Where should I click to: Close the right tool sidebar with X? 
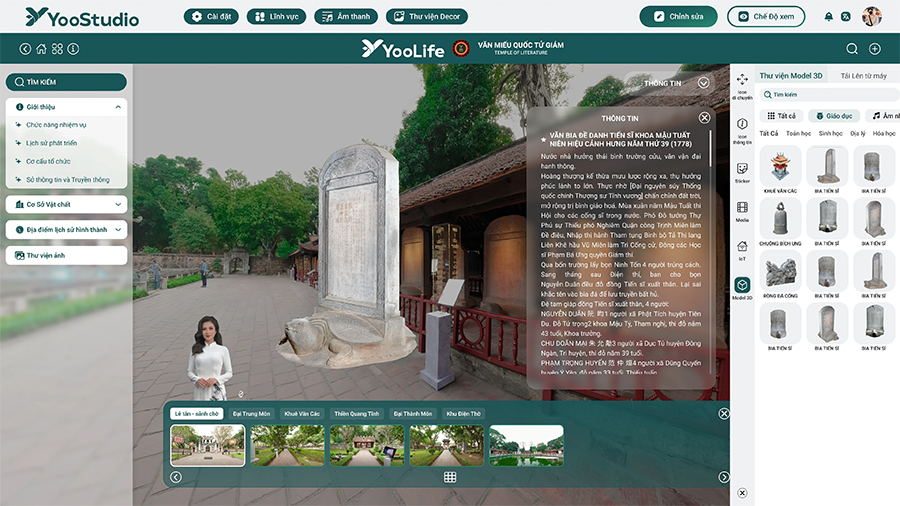[742, 493]
